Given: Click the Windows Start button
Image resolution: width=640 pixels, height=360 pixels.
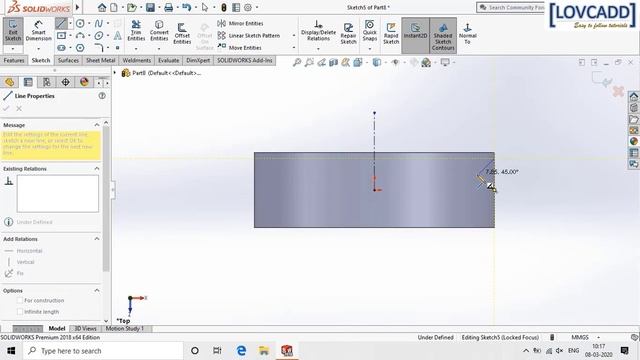Looking at the screenshot, I should pos(11,351).
